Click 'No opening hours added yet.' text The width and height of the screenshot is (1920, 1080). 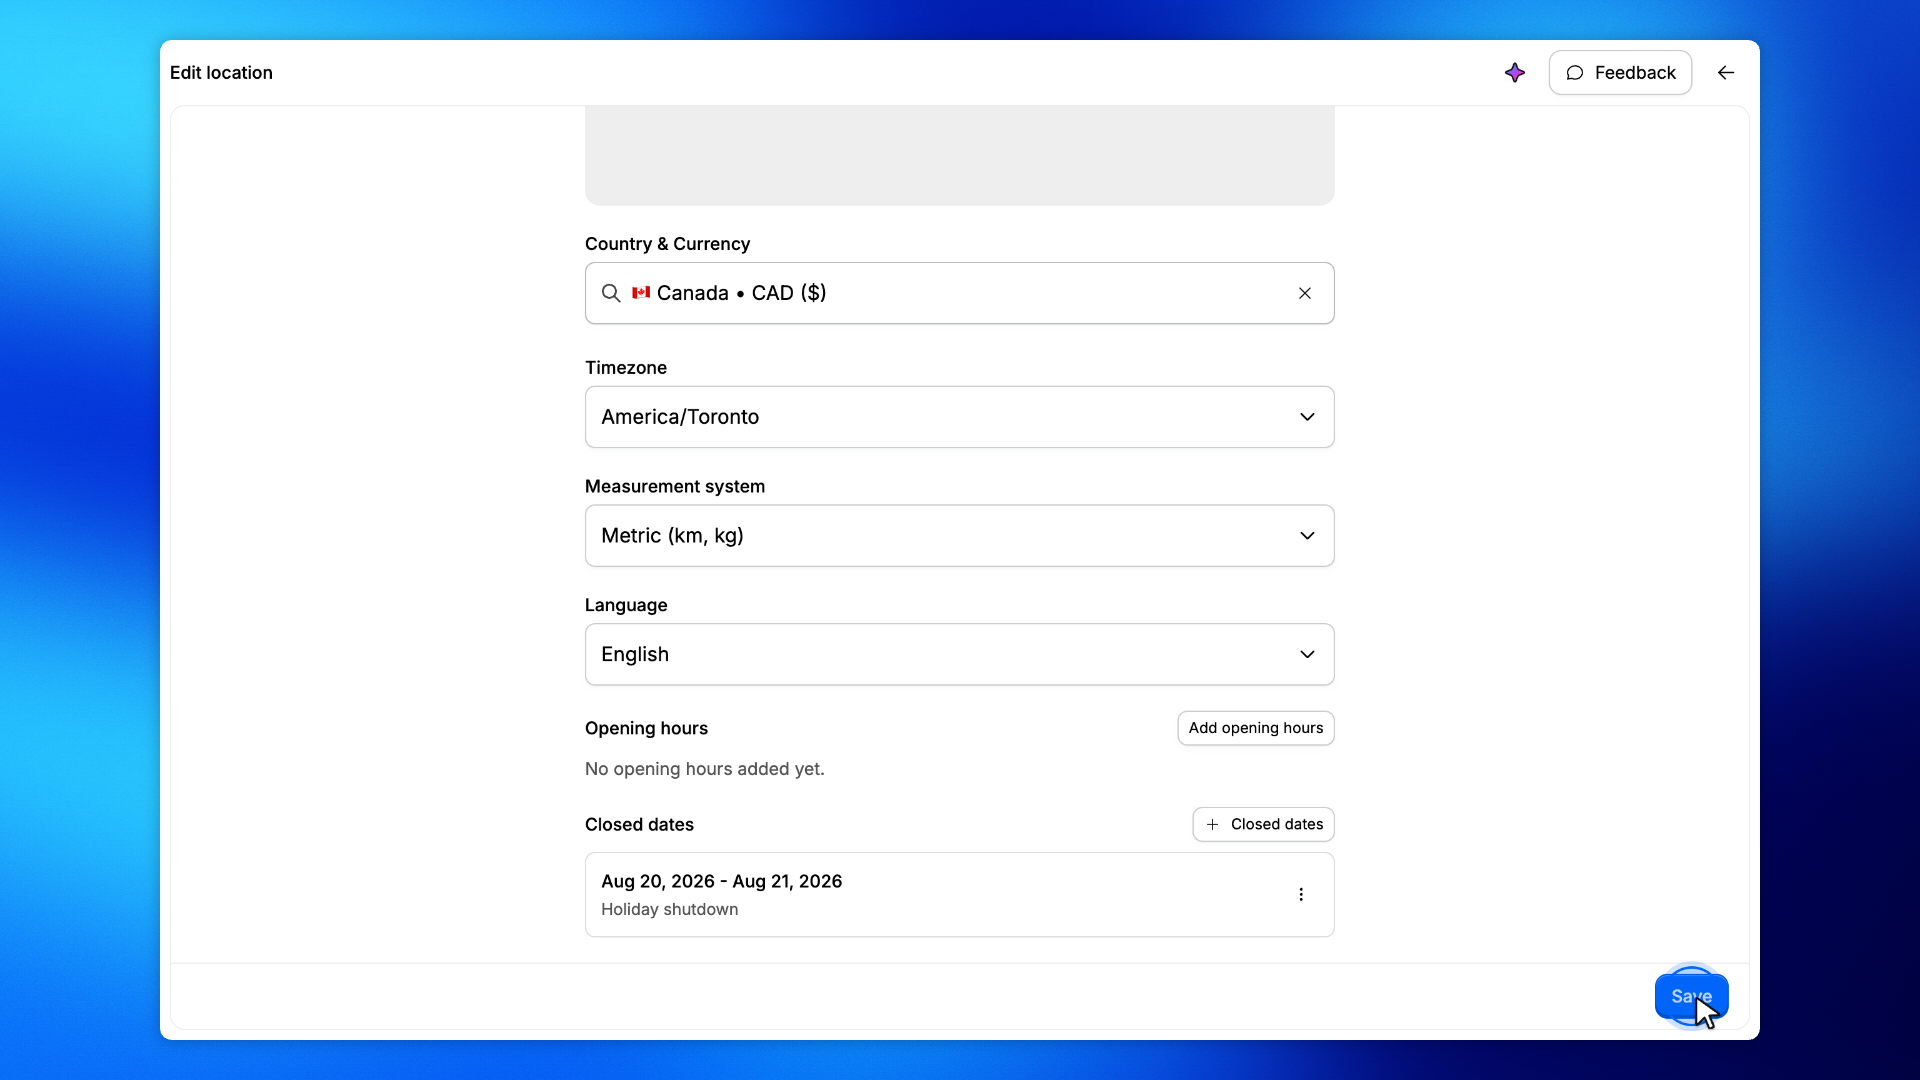(704, 769)
